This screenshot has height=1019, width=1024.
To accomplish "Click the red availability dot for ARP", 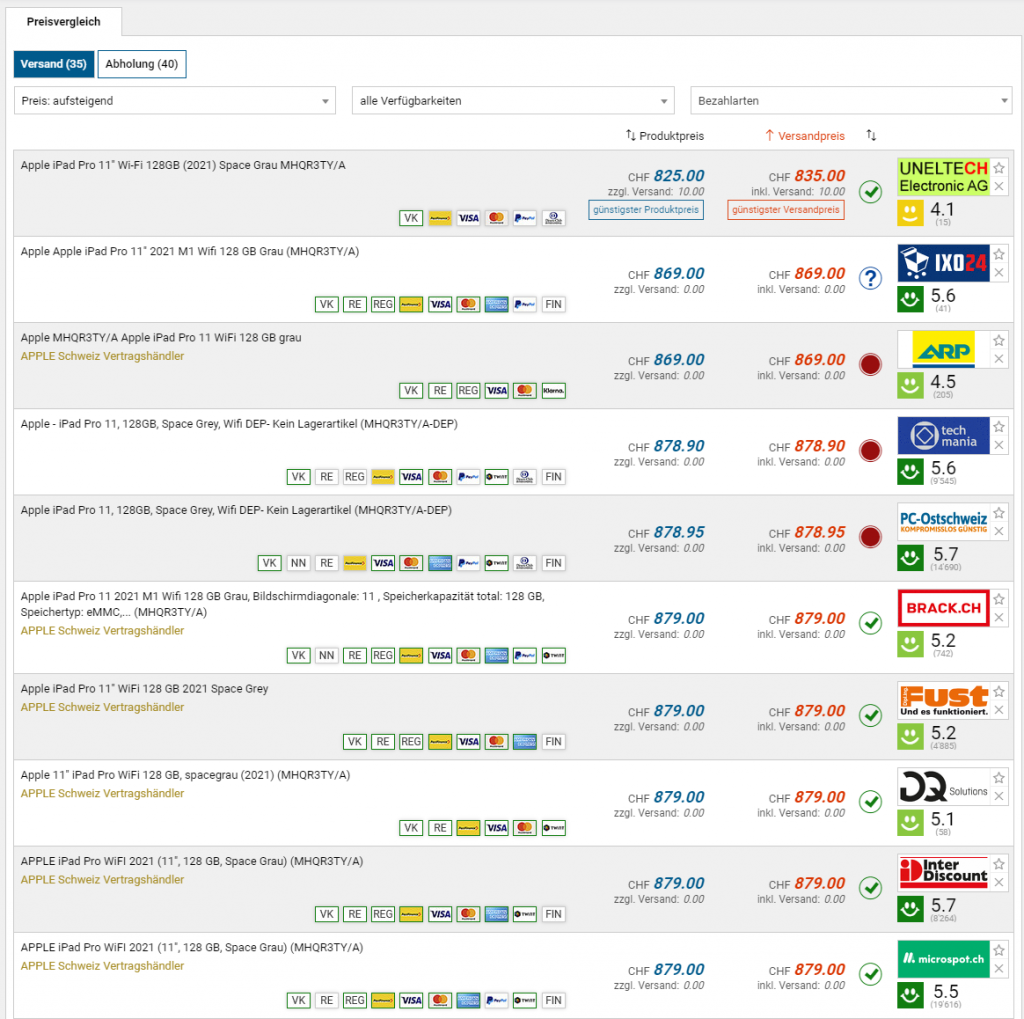I will point(870,365).
